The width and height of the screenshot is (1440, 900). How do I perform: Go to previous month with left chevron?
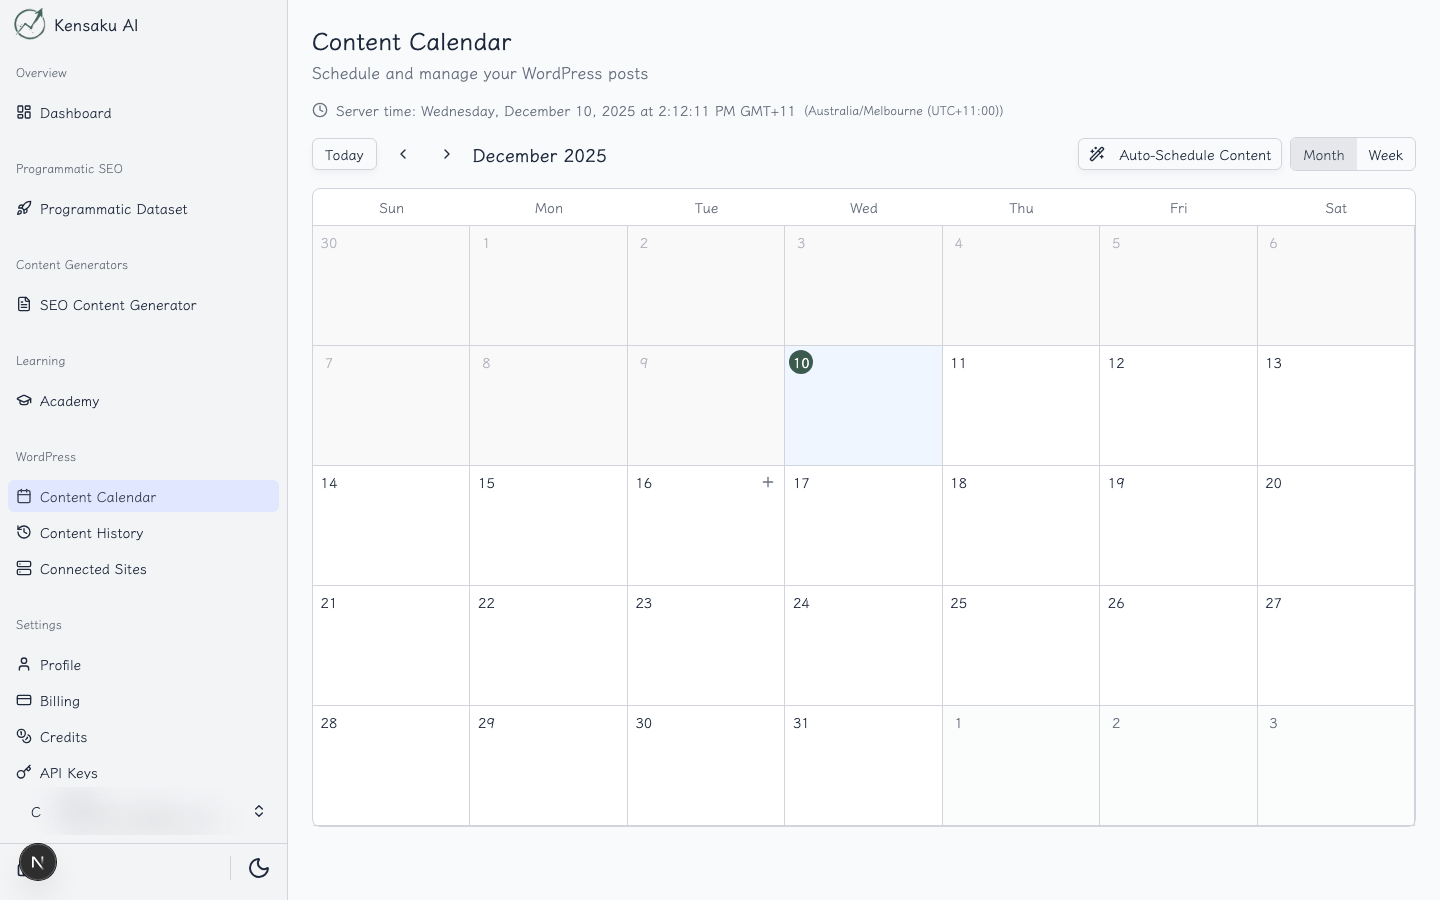tap(403, 154)
